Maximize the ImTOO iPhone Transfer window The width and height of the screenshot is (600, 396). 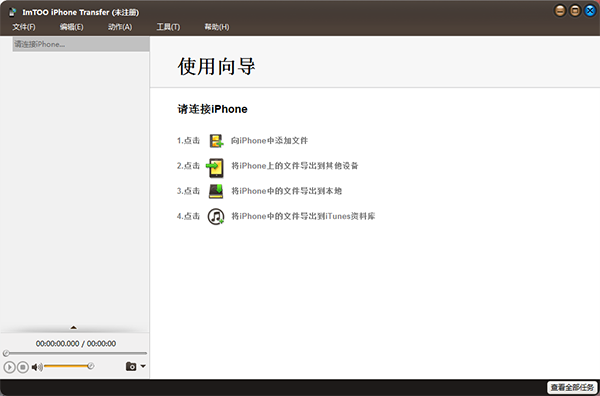[575, 11]
